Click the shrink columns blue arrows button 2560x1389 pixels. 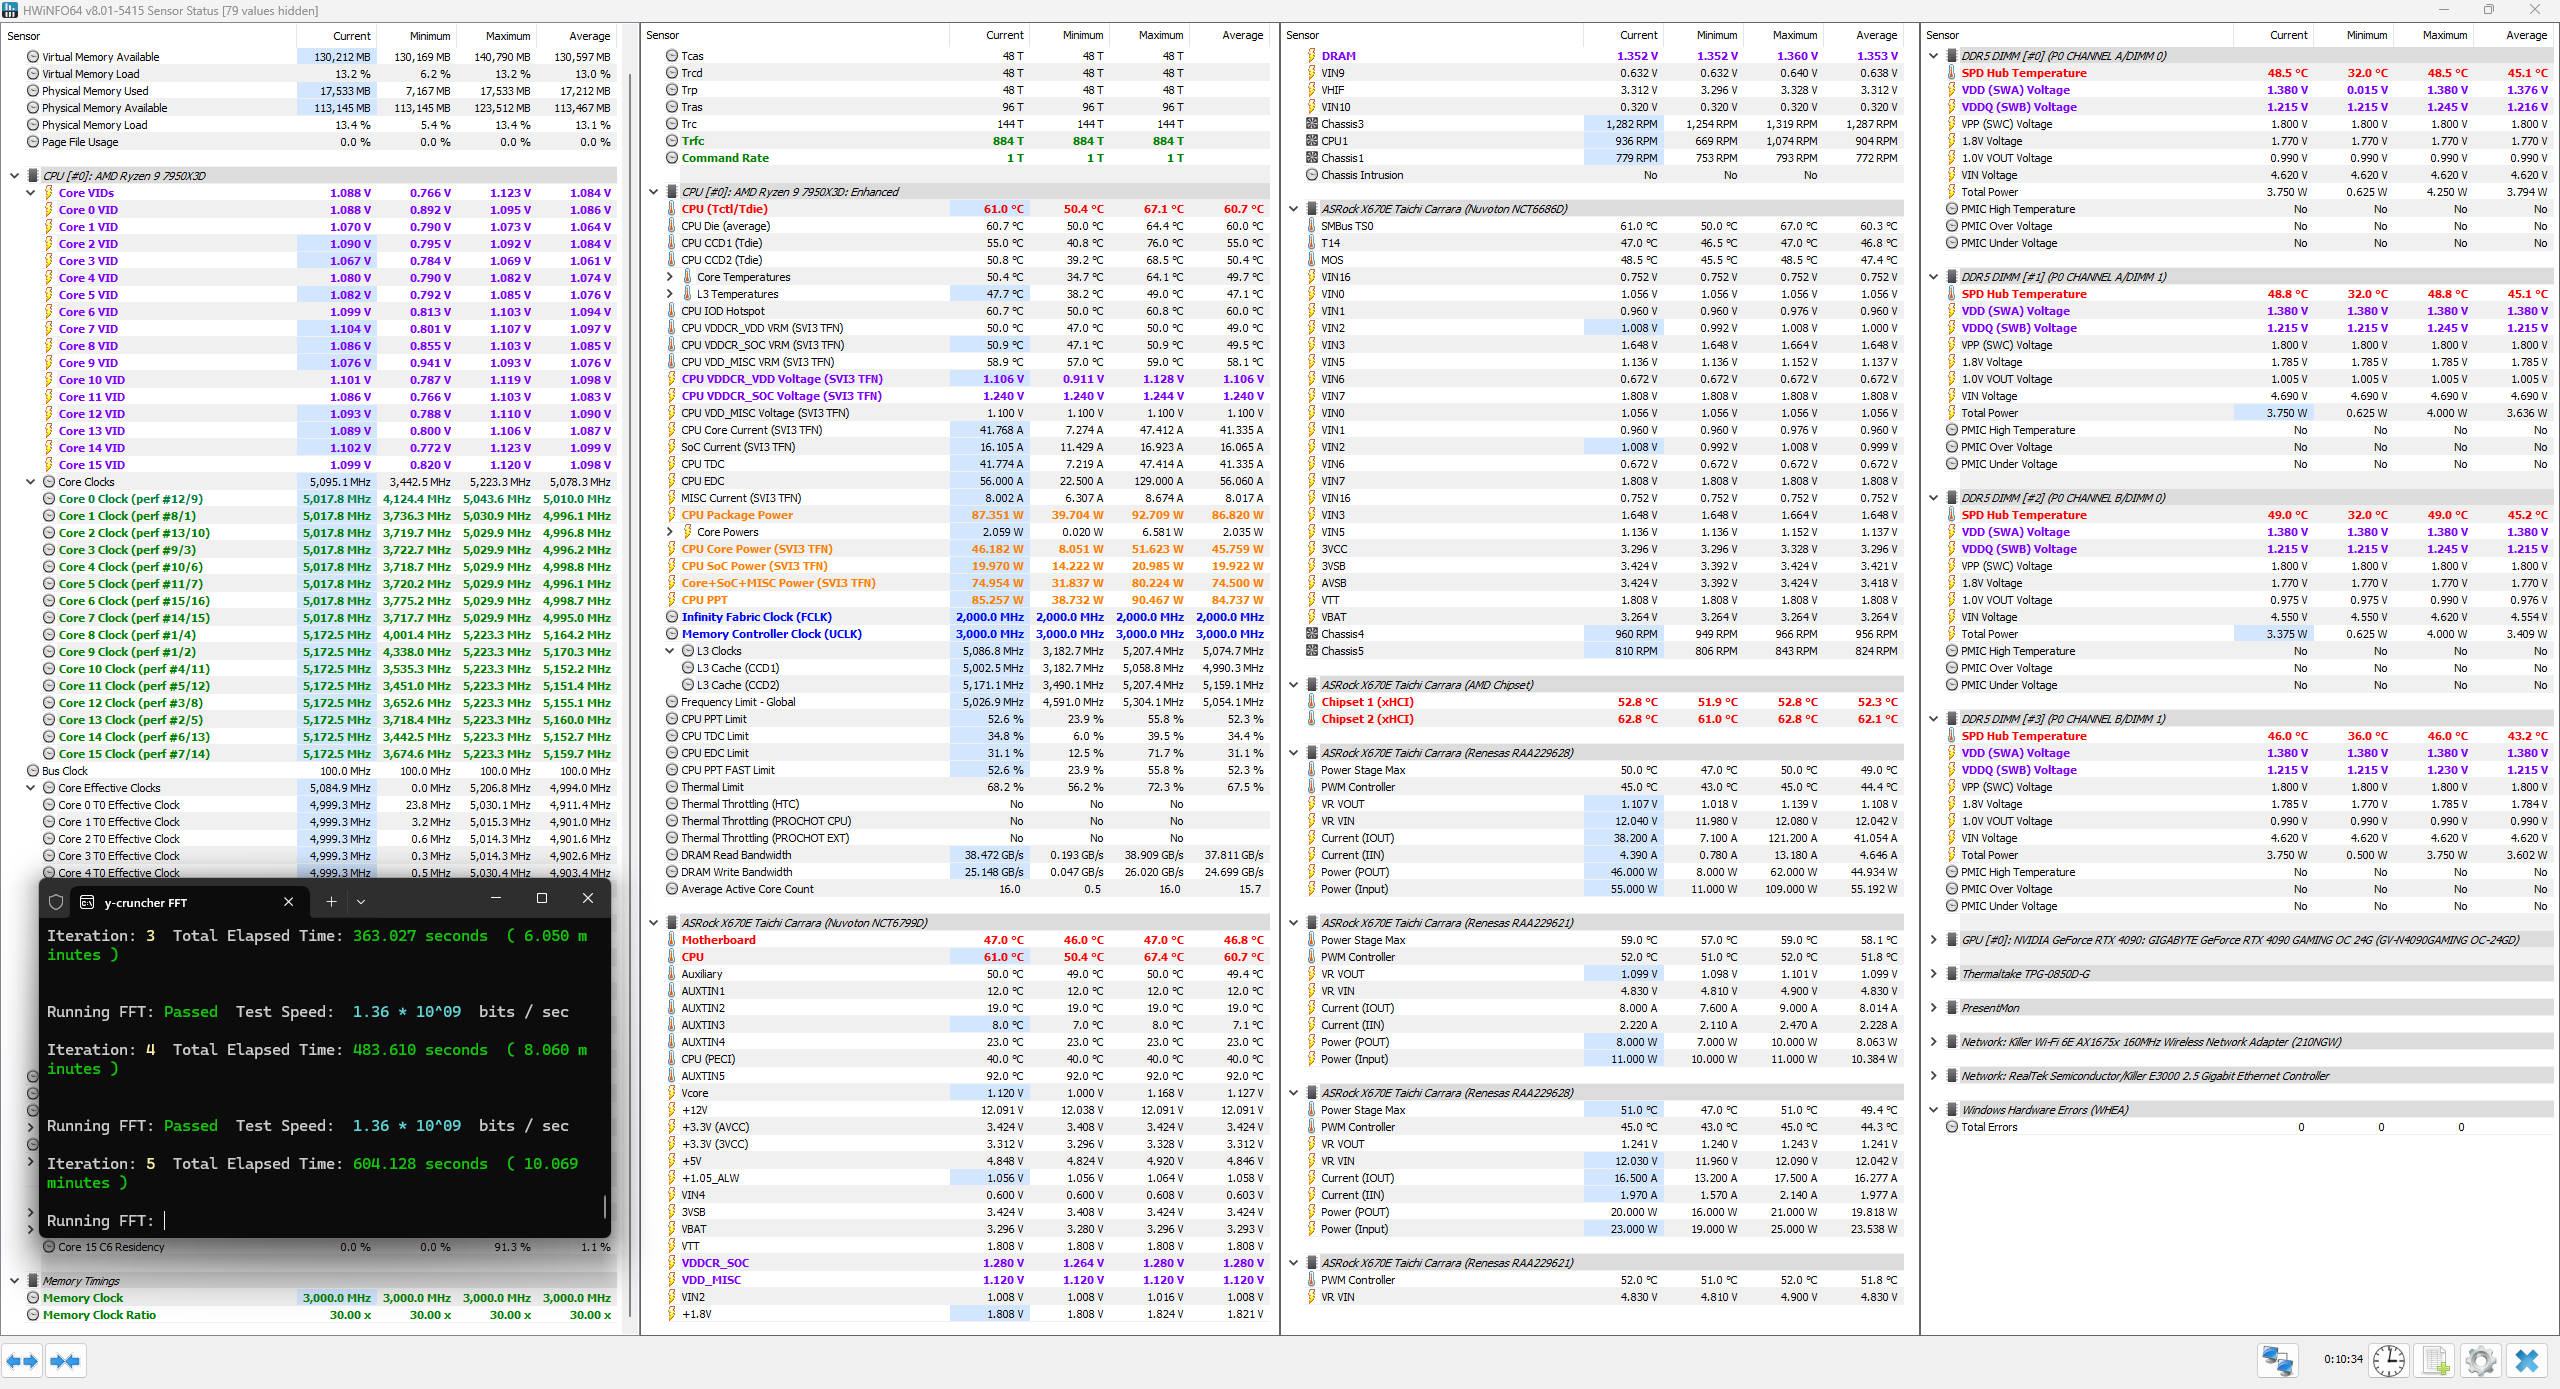65,1361
